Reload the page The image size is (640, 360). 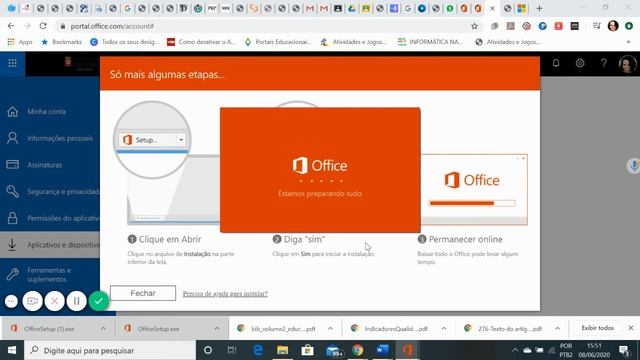[x=43, y=26]
